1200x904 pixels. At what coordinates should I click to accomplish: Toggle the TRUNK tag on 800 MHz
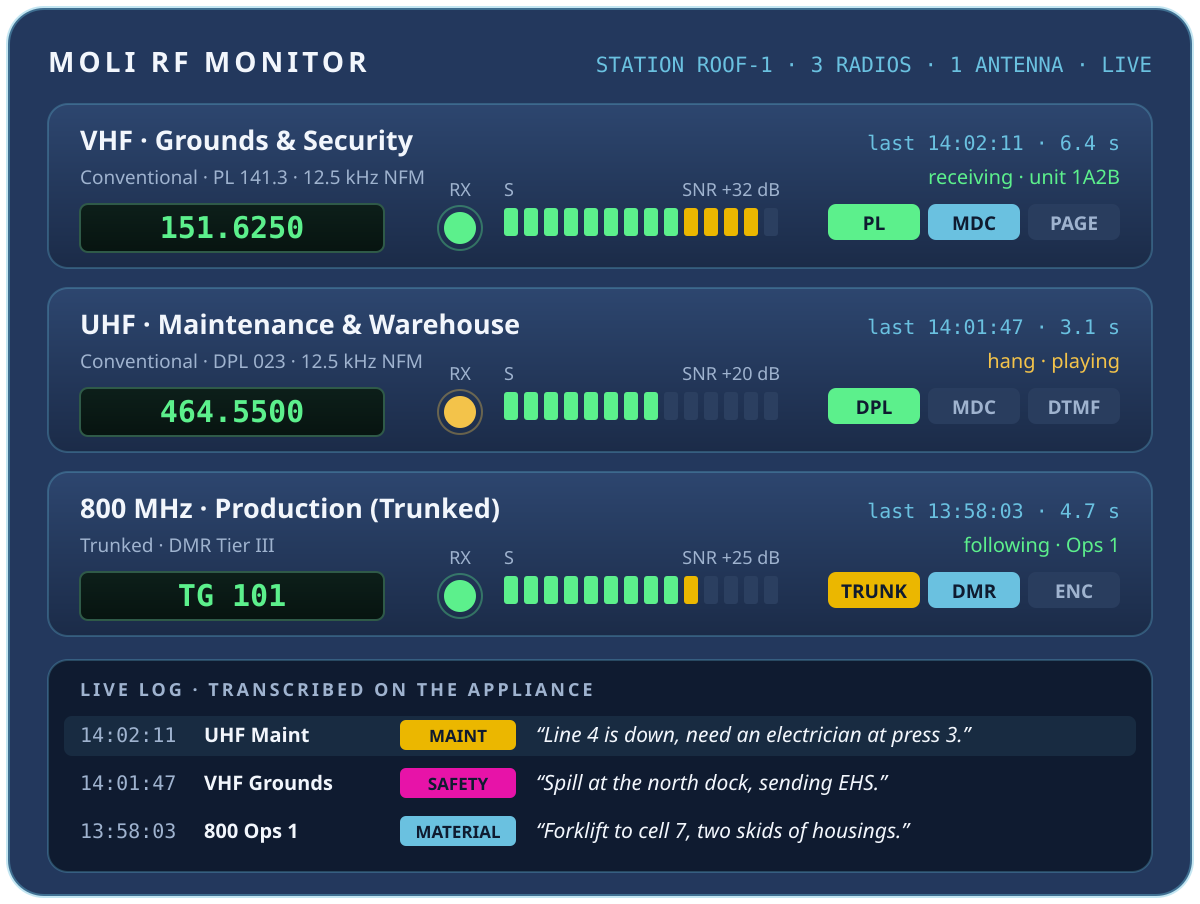[874, 591]
